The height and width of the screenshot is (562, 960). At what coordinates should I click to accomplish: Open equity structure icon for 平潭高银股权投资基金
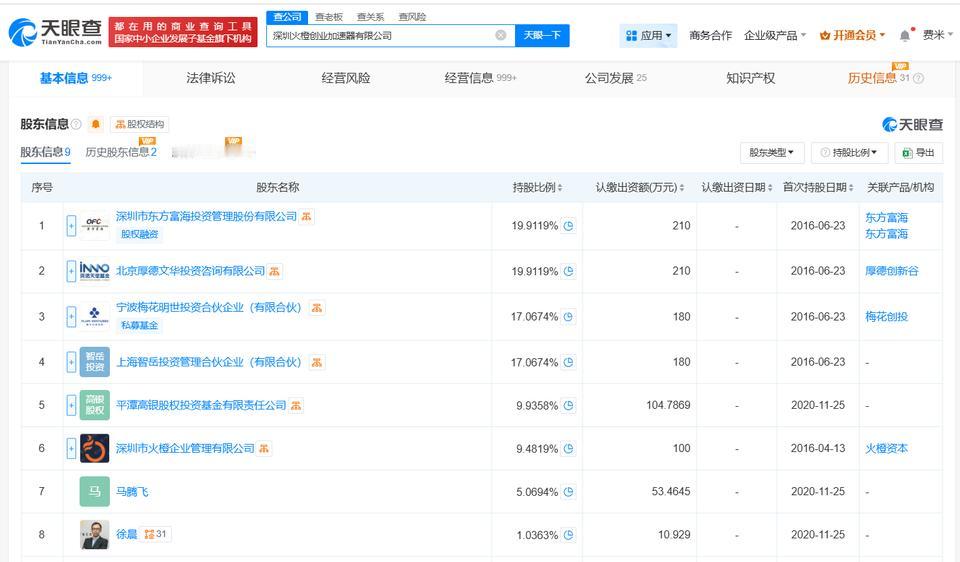pyautogui.click(x=296, y=405)
